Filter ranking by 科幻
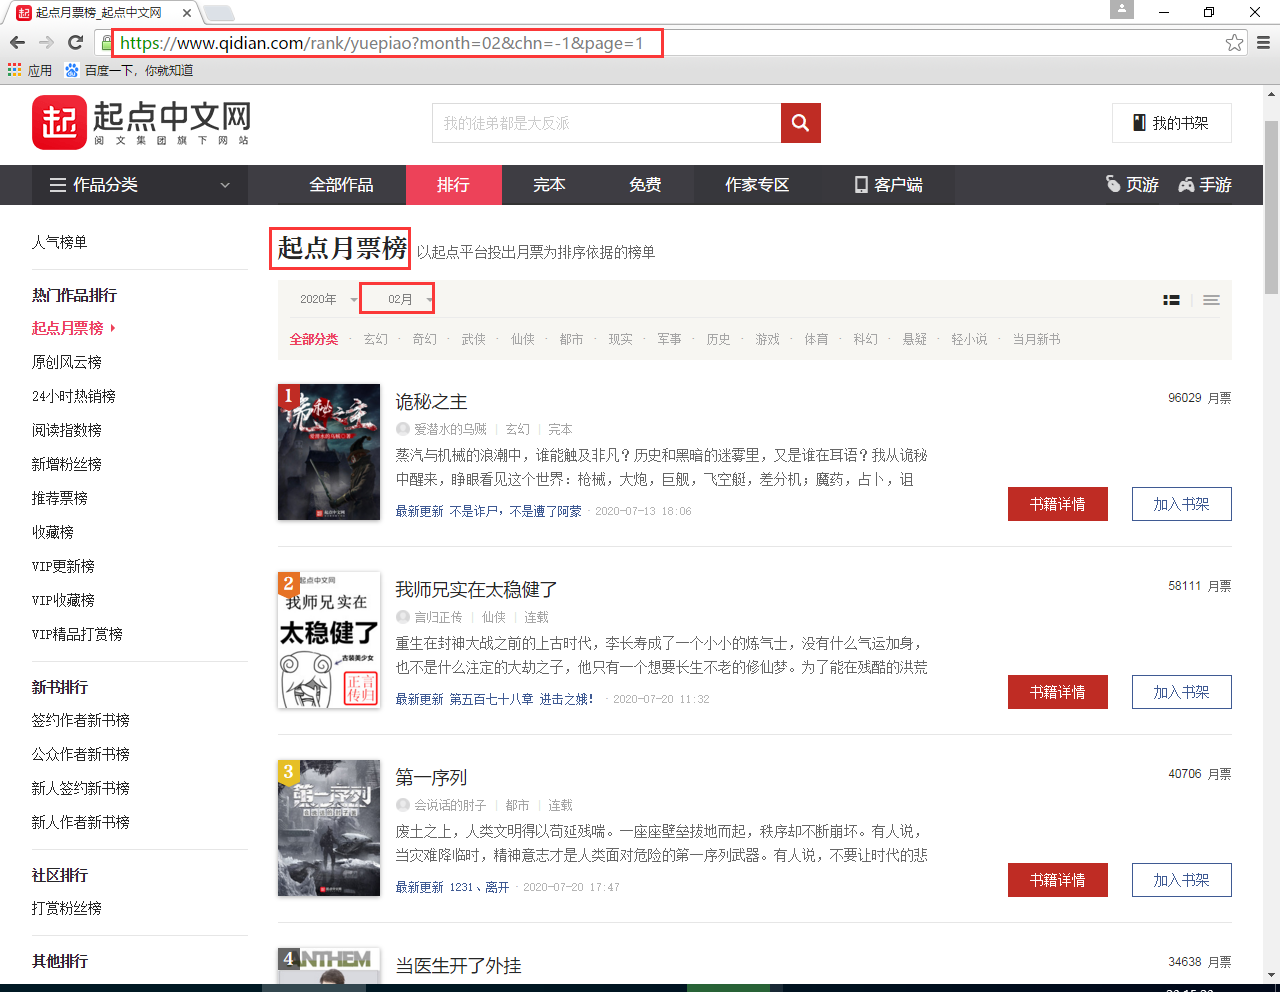 [x=865, y=340]
